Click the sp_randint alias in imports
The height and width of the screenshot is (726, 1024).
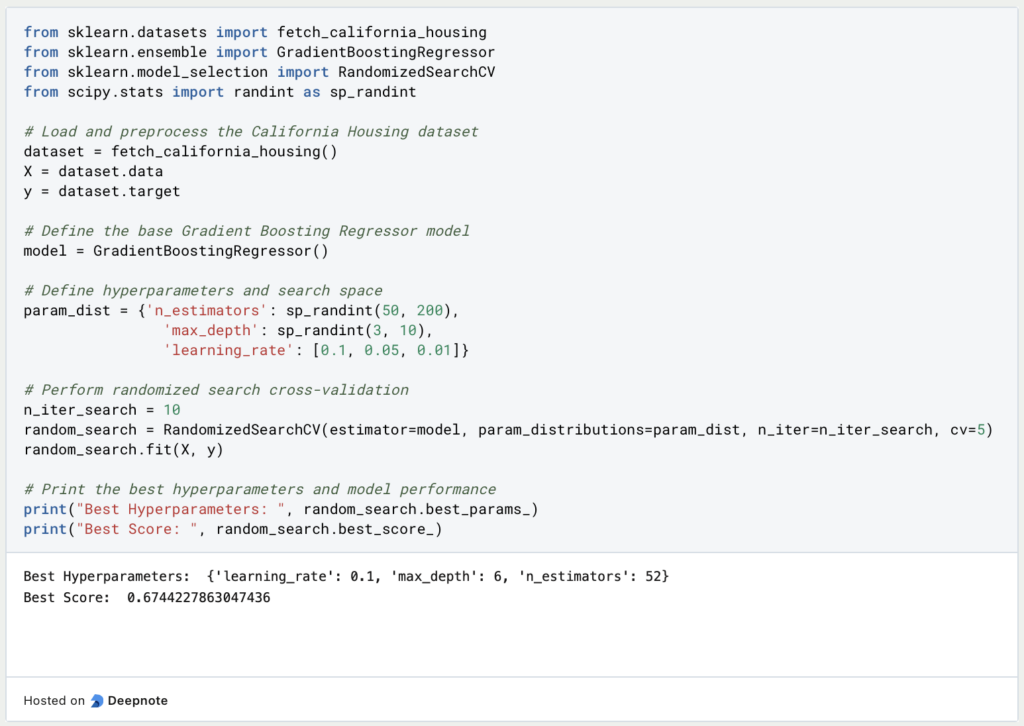pyautogui.click(x=375, y=91)
